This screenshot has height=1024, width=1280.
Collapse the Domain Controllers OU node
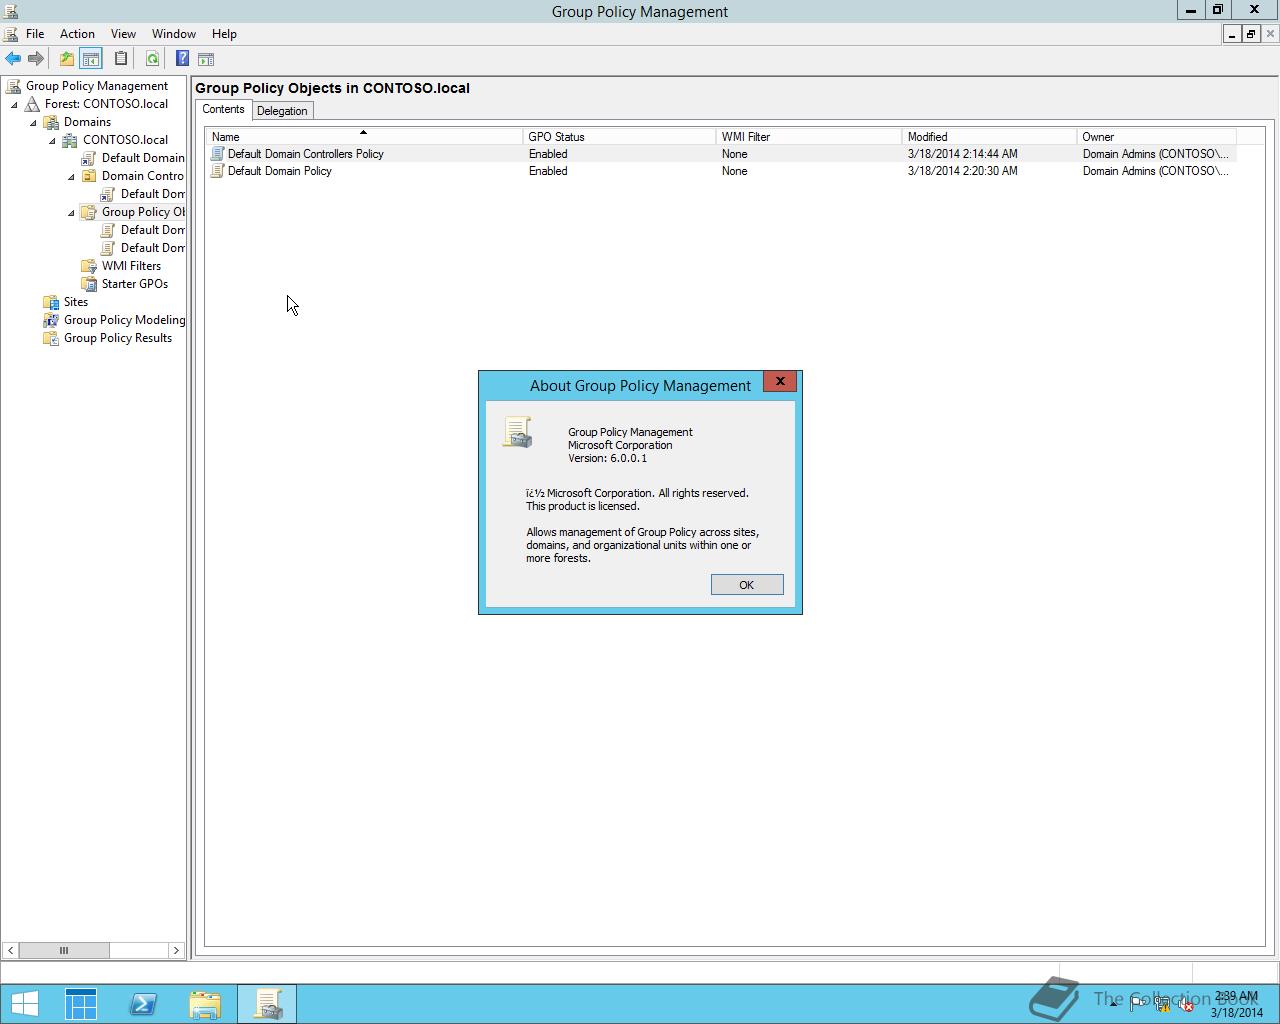pos(71,176)
